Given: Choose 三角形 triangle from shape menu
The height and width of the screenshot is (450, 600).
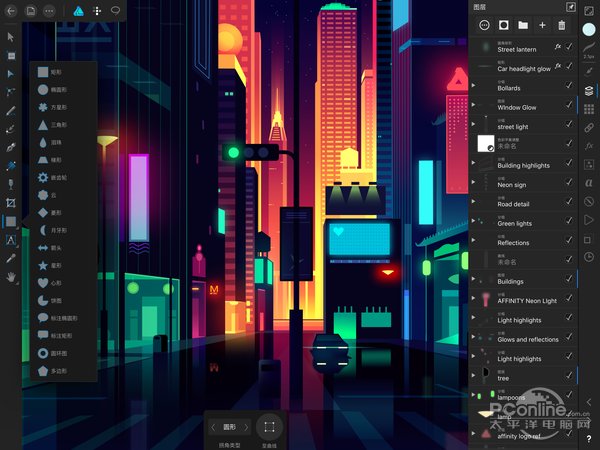Looking at the screenshot, I should point(64,125).
